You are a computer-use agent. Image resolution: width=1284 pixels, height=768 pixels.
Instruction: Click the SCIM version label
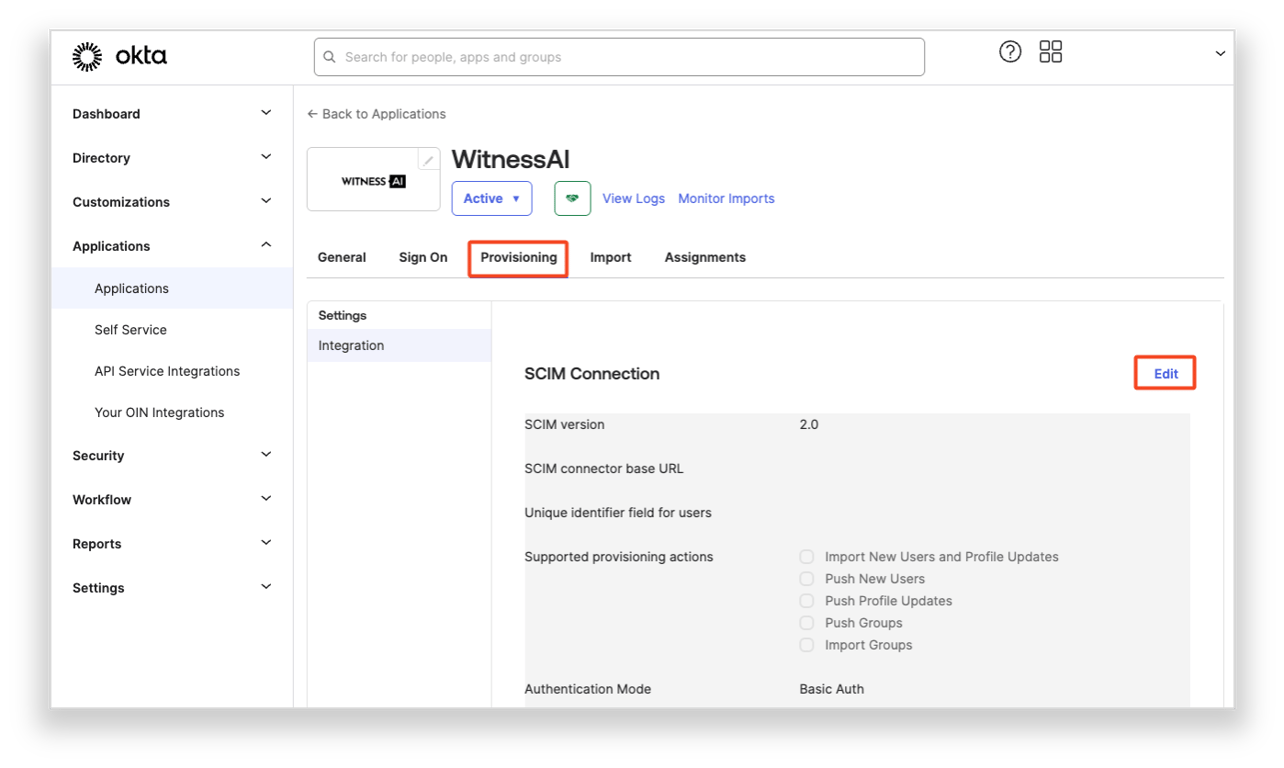564,425
